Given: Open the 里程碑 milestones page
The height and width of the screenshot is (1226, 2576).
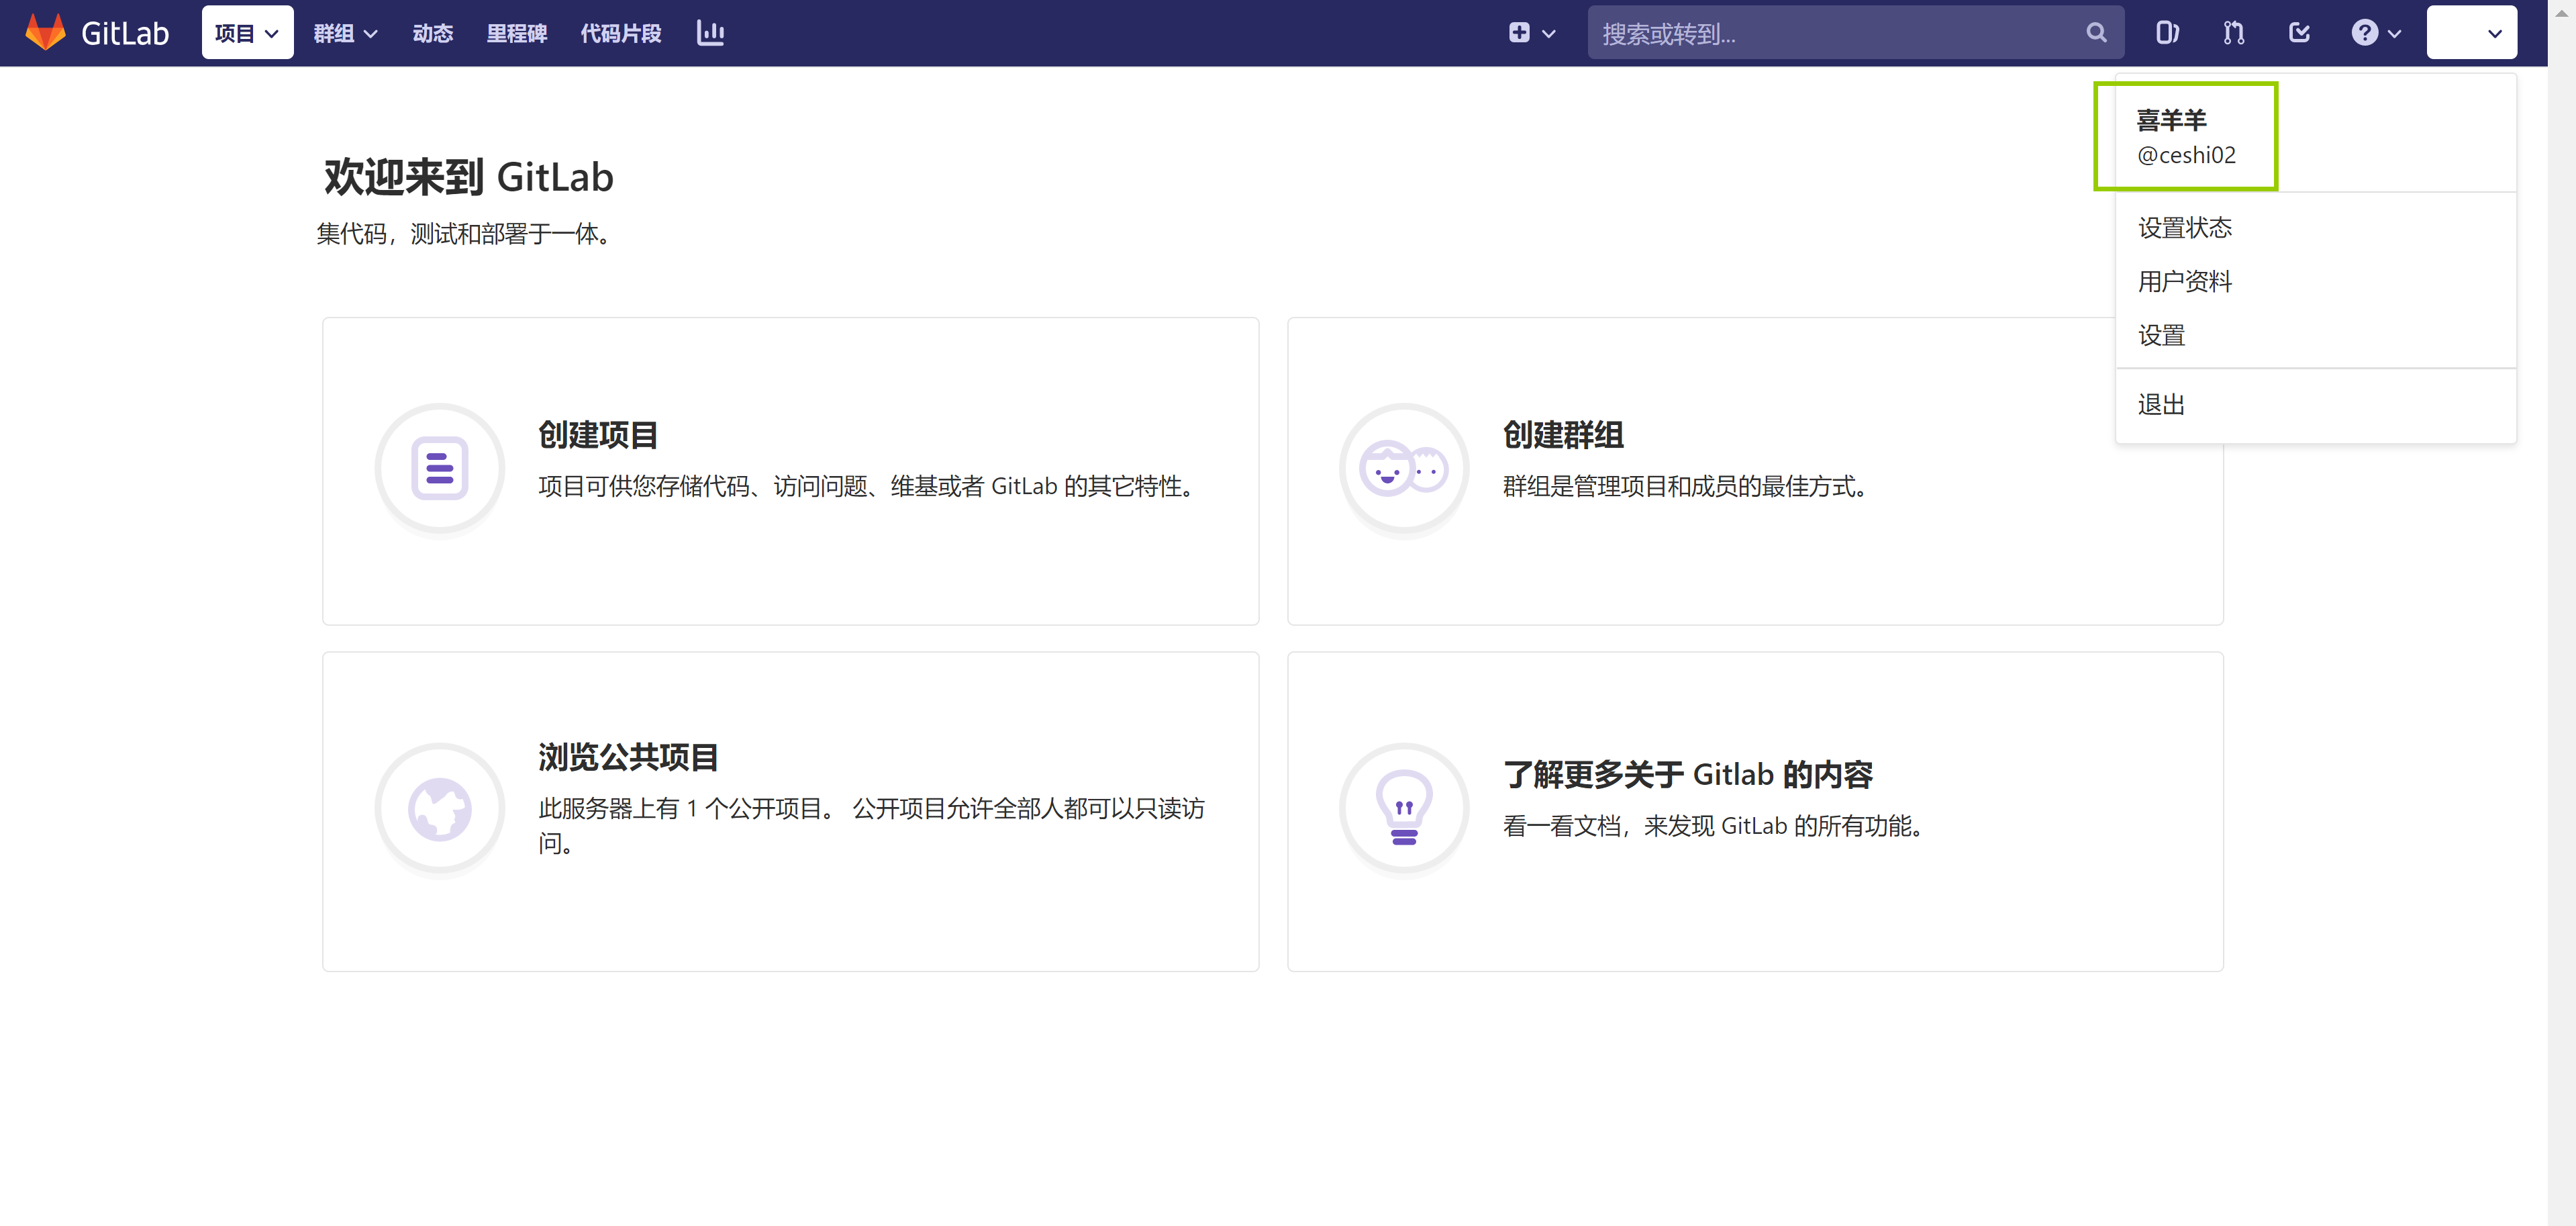Looking at the screenshot, I should click(517, 33).
